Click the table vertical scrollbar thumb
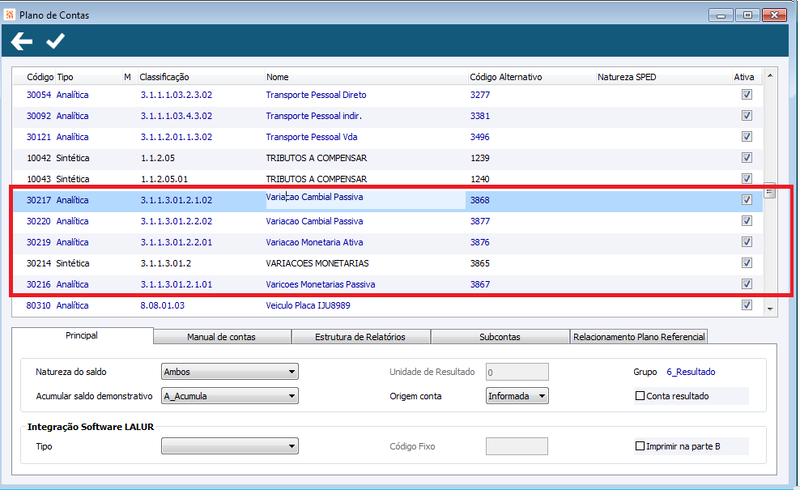Screen dimensions: 800x490 tap(770, 190)
